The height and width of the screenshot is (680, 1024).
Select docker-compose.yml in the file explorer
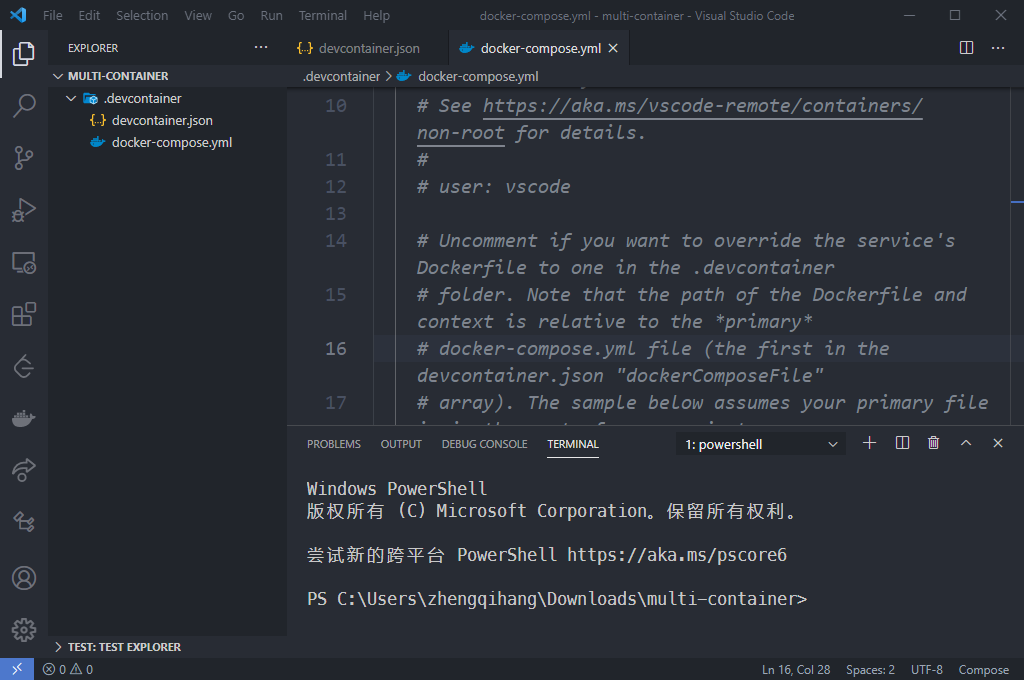click(171, 142)
